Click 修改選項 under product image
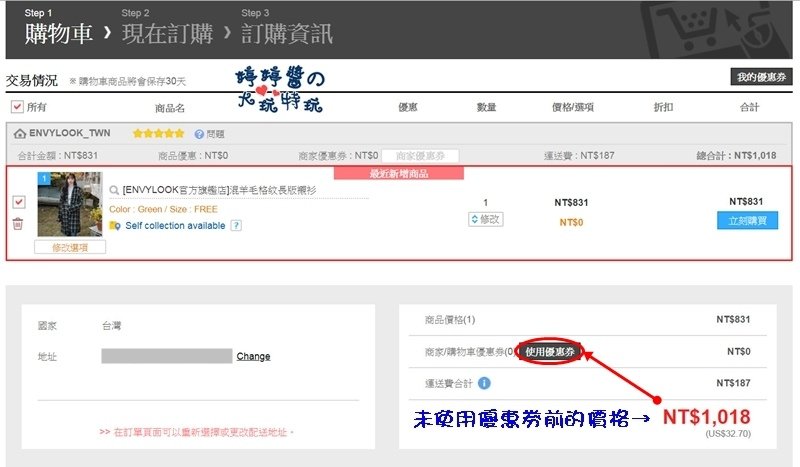The height and width of the screenshot is (467, 800). click(x=70, y=248)
